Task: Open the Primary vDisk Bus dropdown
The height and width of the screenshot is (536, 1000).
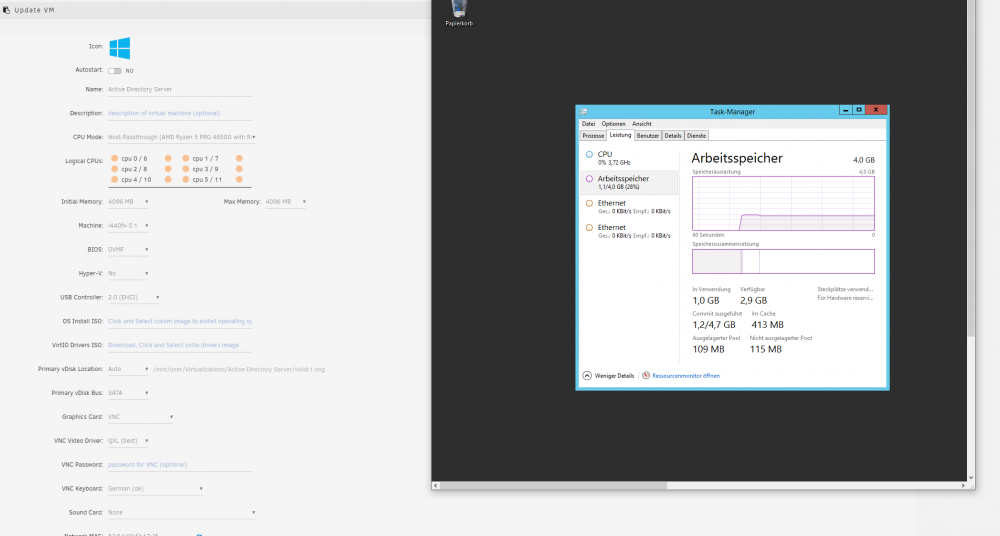Action: pos(128,393)
